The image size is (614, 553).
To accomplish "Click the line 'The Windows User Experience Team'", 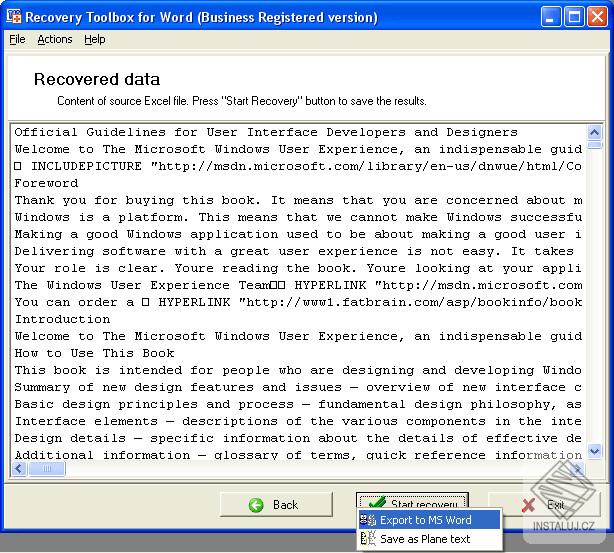I will [x=298, y=285].
